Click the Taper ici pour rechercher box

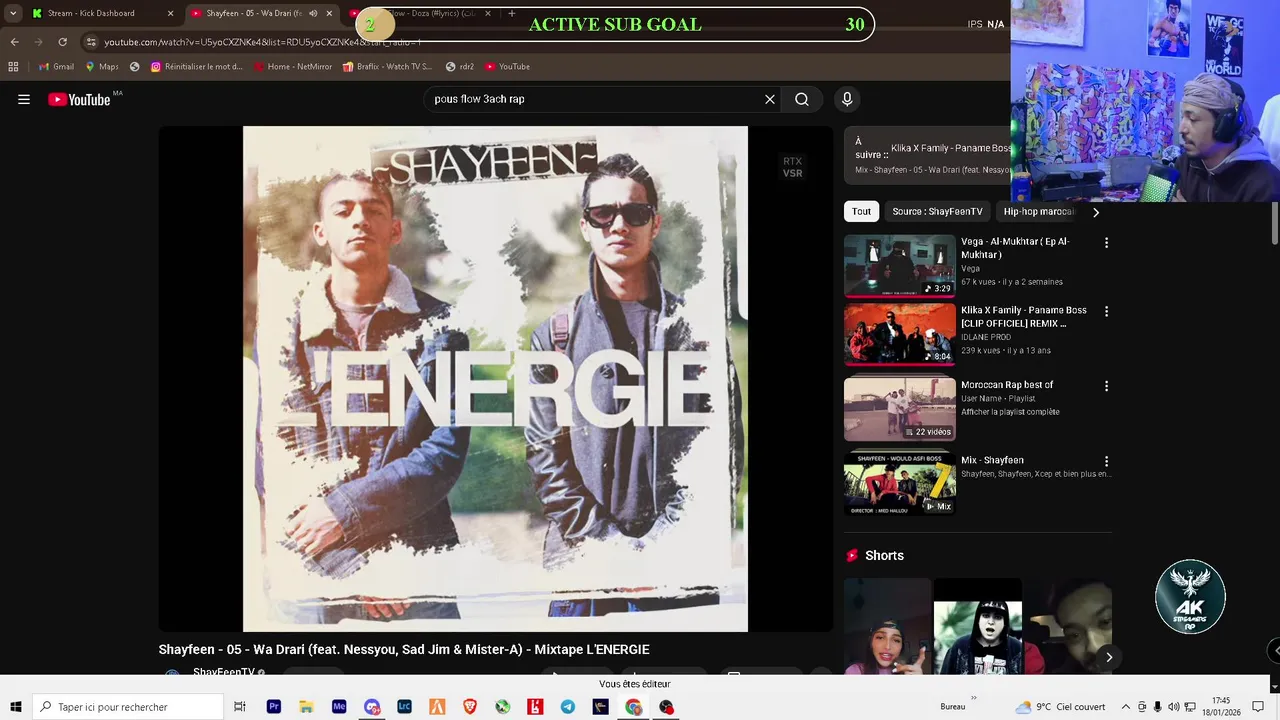click(x=127, y=707)
